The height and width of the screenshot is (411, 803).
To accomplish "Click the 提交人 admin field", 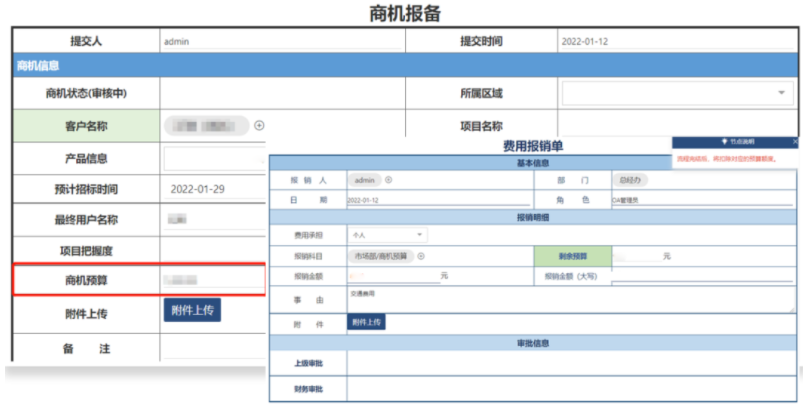I will click(x=282, y=42).
